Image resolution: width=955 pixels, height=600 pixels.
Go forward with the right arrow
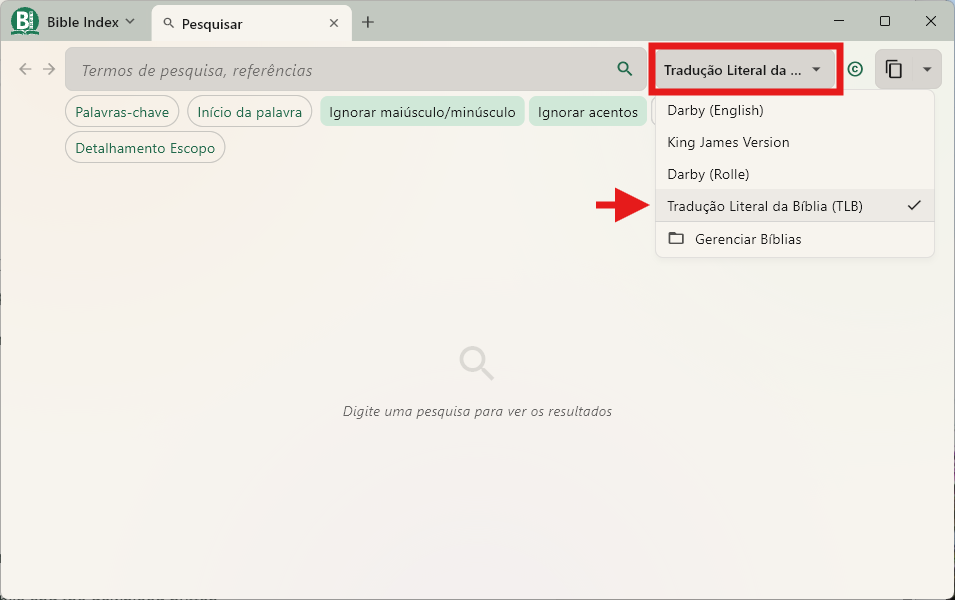coord(49,69)
